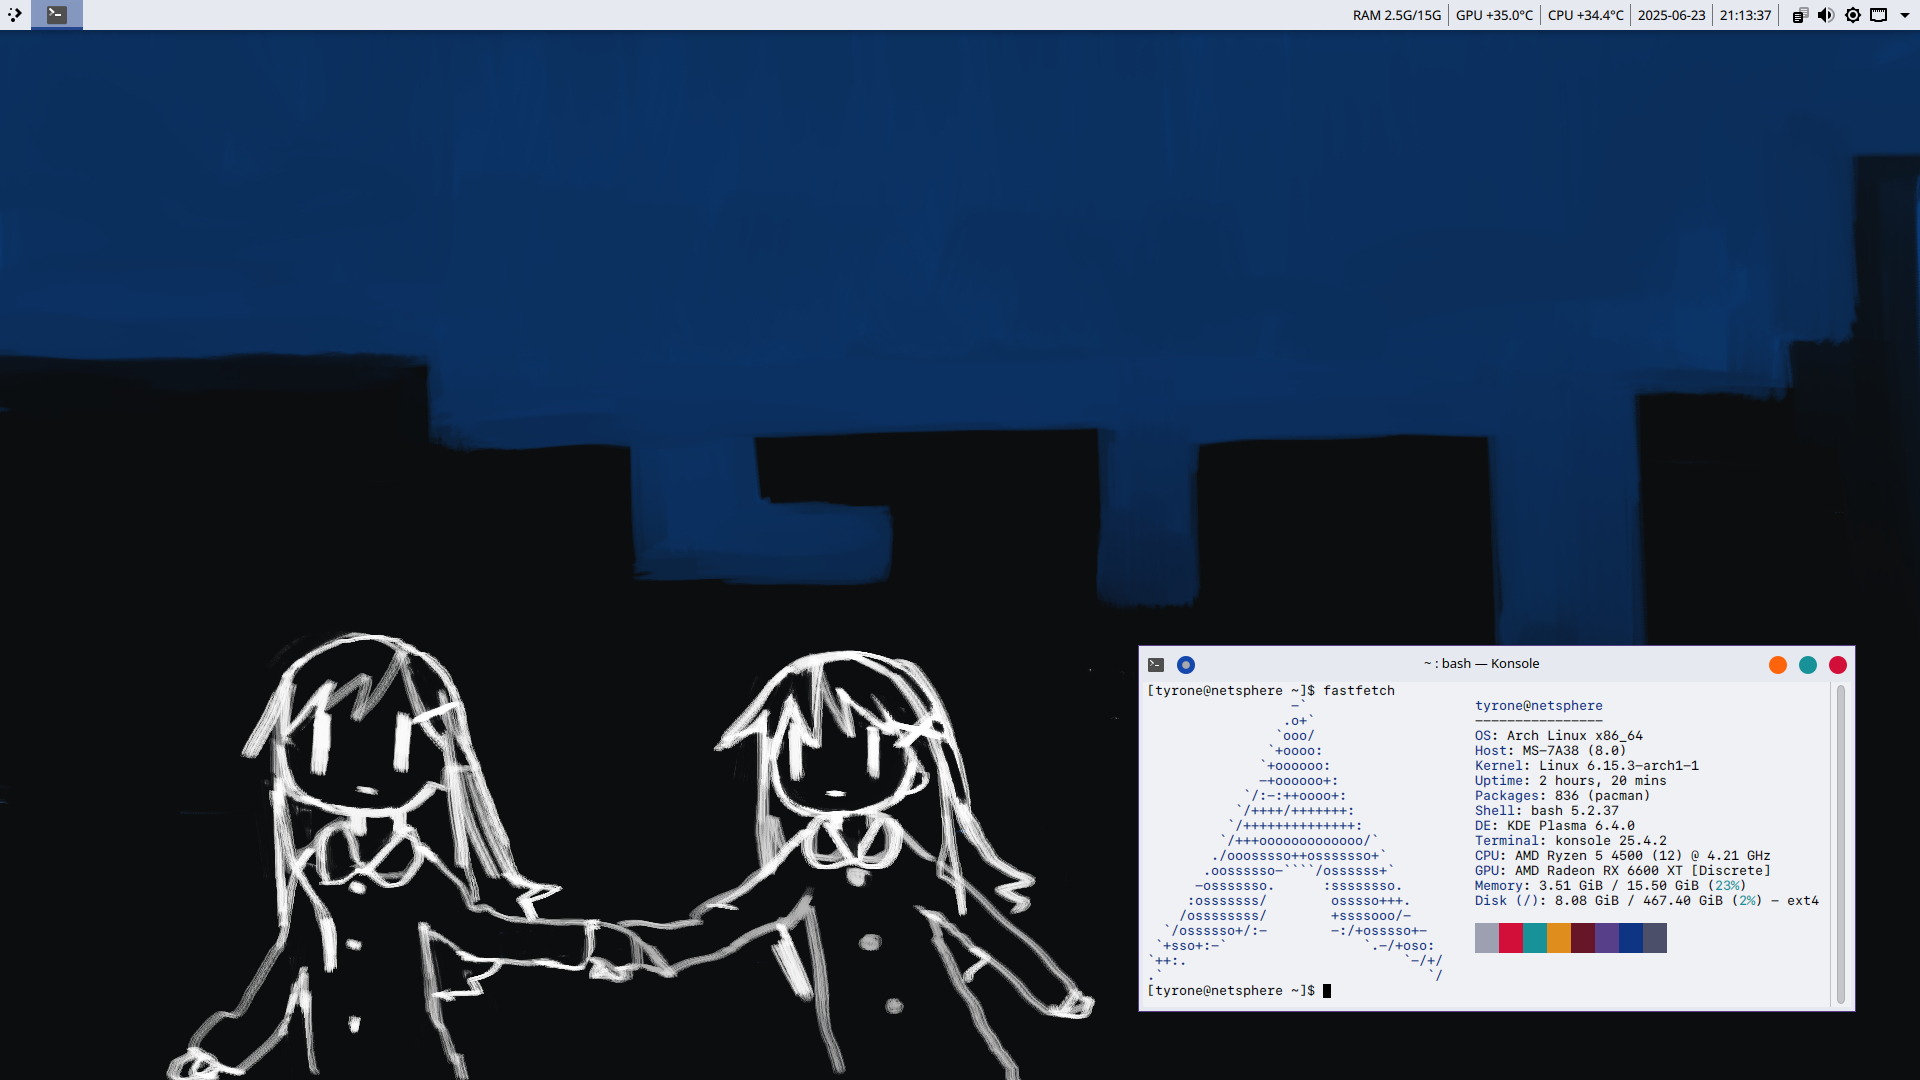Screen dimensions: 1920x1080
Task: Click the orange minimize button in Konsole
Action: (1778, 665)
